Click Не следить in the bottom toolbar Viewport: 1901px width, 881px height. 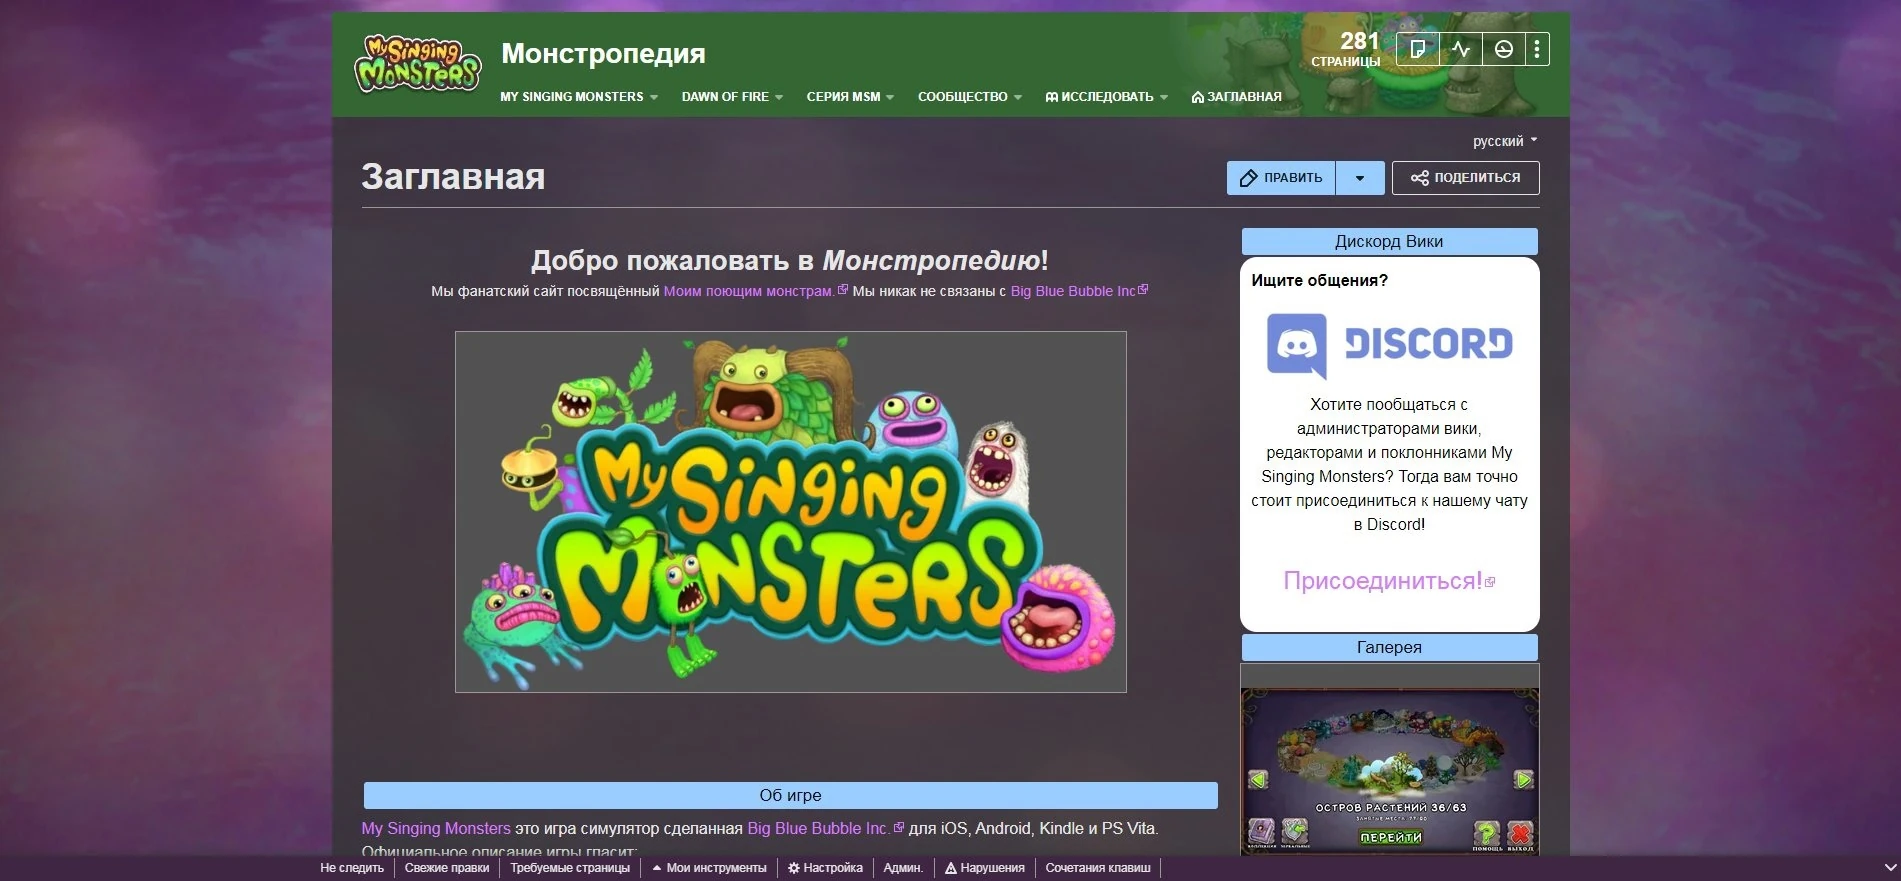pyautogui.click(x=352, y=868)
